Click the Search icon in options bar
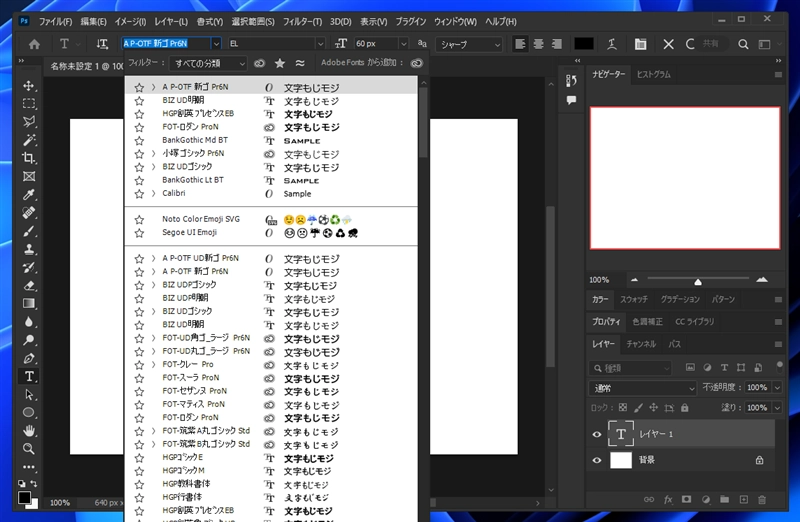This screenshot has width=800, height=522. pos(743,44)
